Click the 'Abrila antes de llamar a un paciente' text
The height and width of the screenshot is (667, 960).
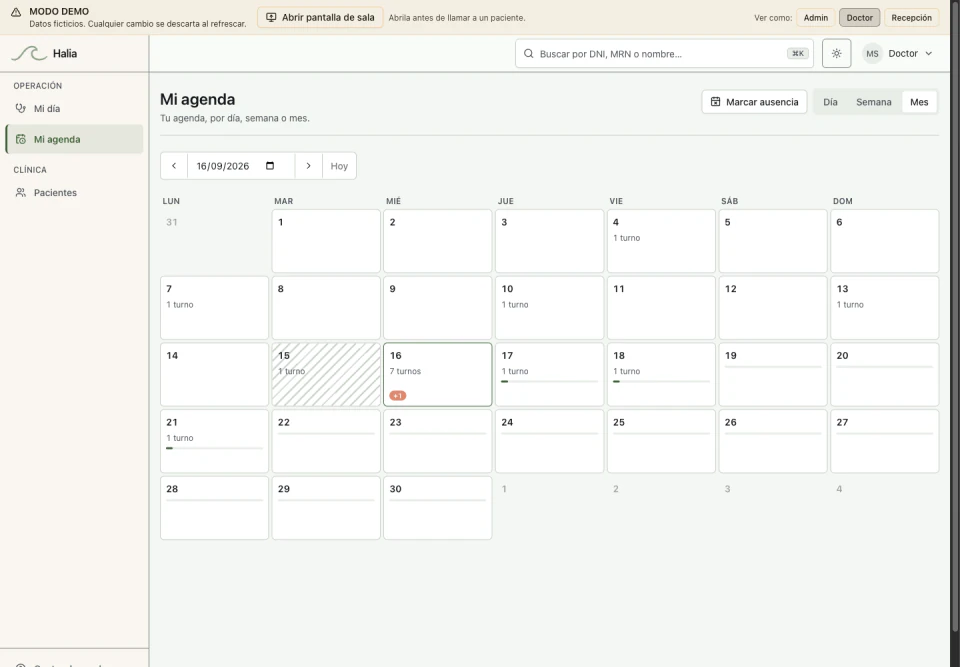click(x=457, y=18)
